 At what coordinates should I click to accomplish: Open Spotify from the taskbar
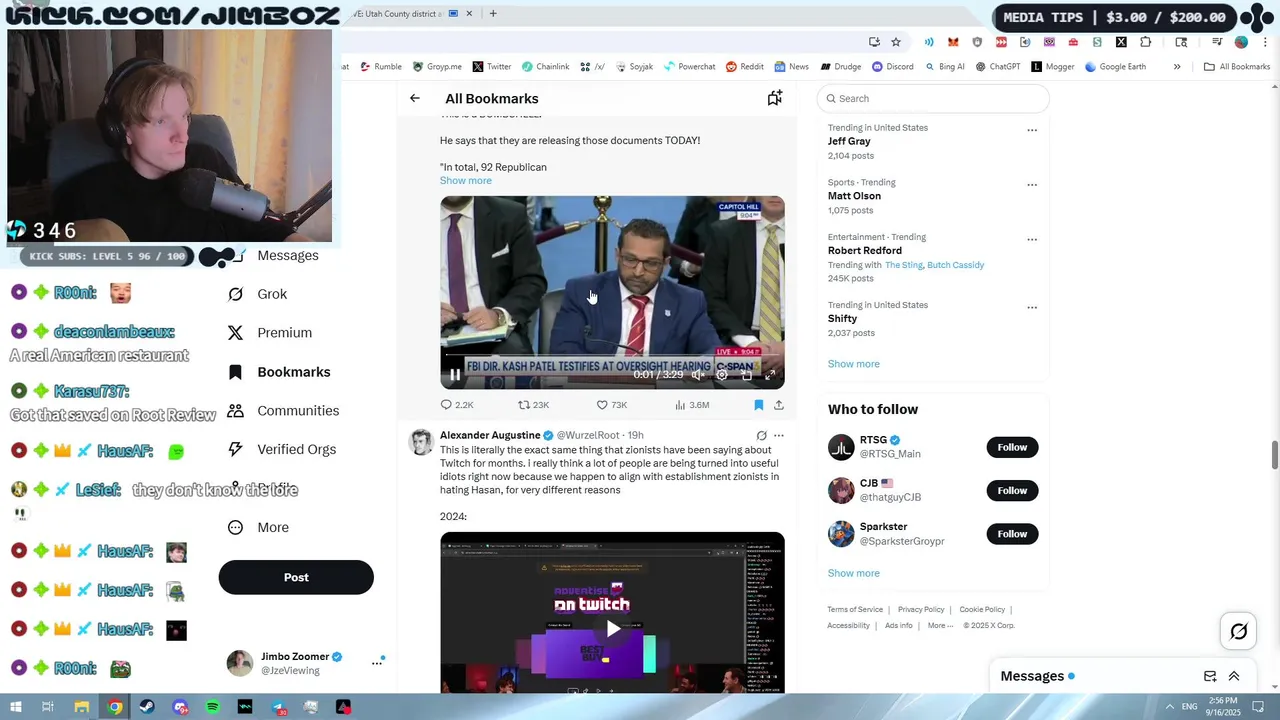pyautogui.click(x=213, y=707)
